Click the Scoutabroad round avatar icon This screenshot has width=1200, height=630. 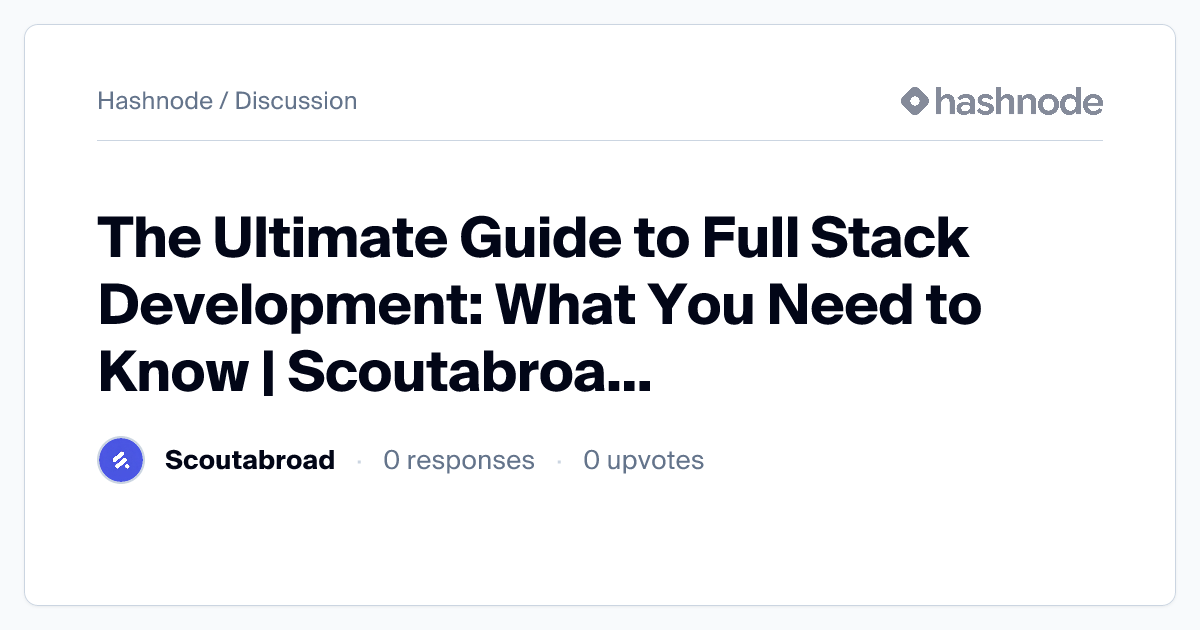click(121, 460)
